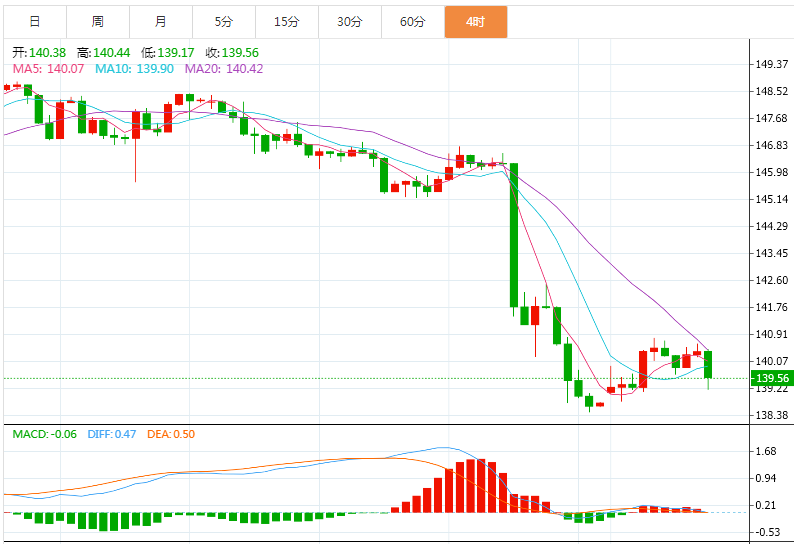Click the 1.68 MACD axis label

pyautogui.click(x=766, y=451)
